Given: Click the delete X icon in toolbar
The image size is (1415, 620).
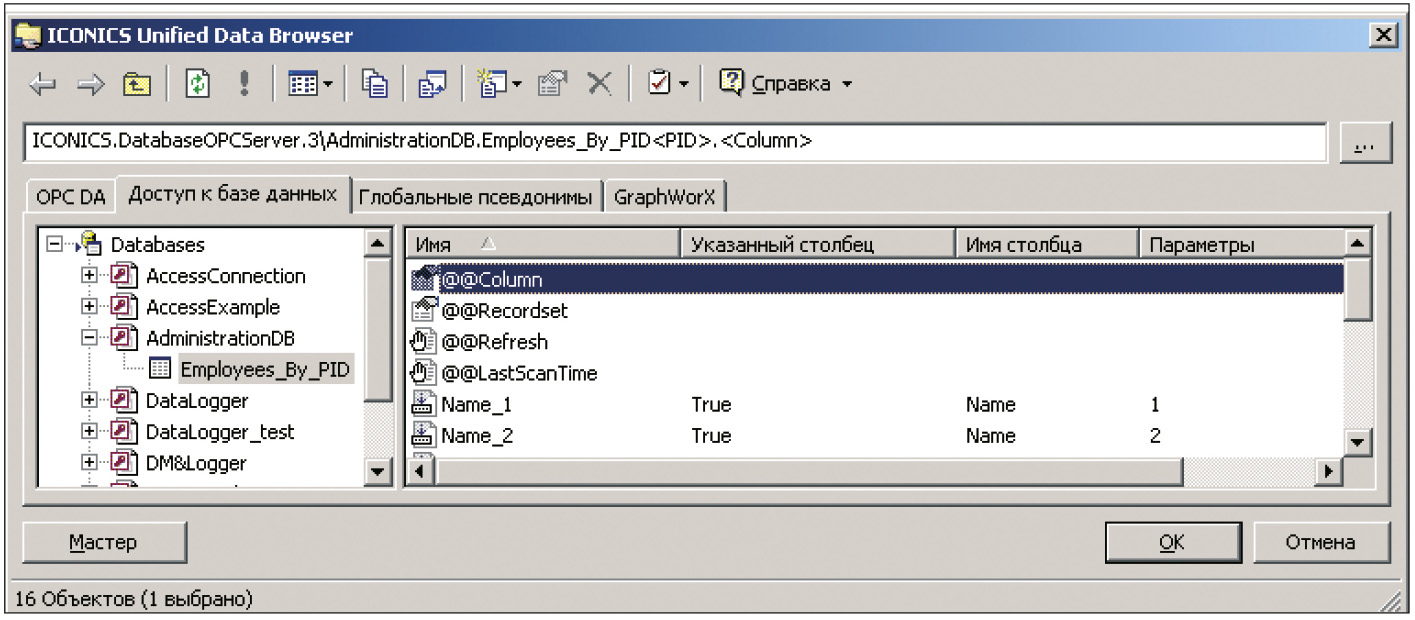Looking at the screenshot, I should (599, 85).
